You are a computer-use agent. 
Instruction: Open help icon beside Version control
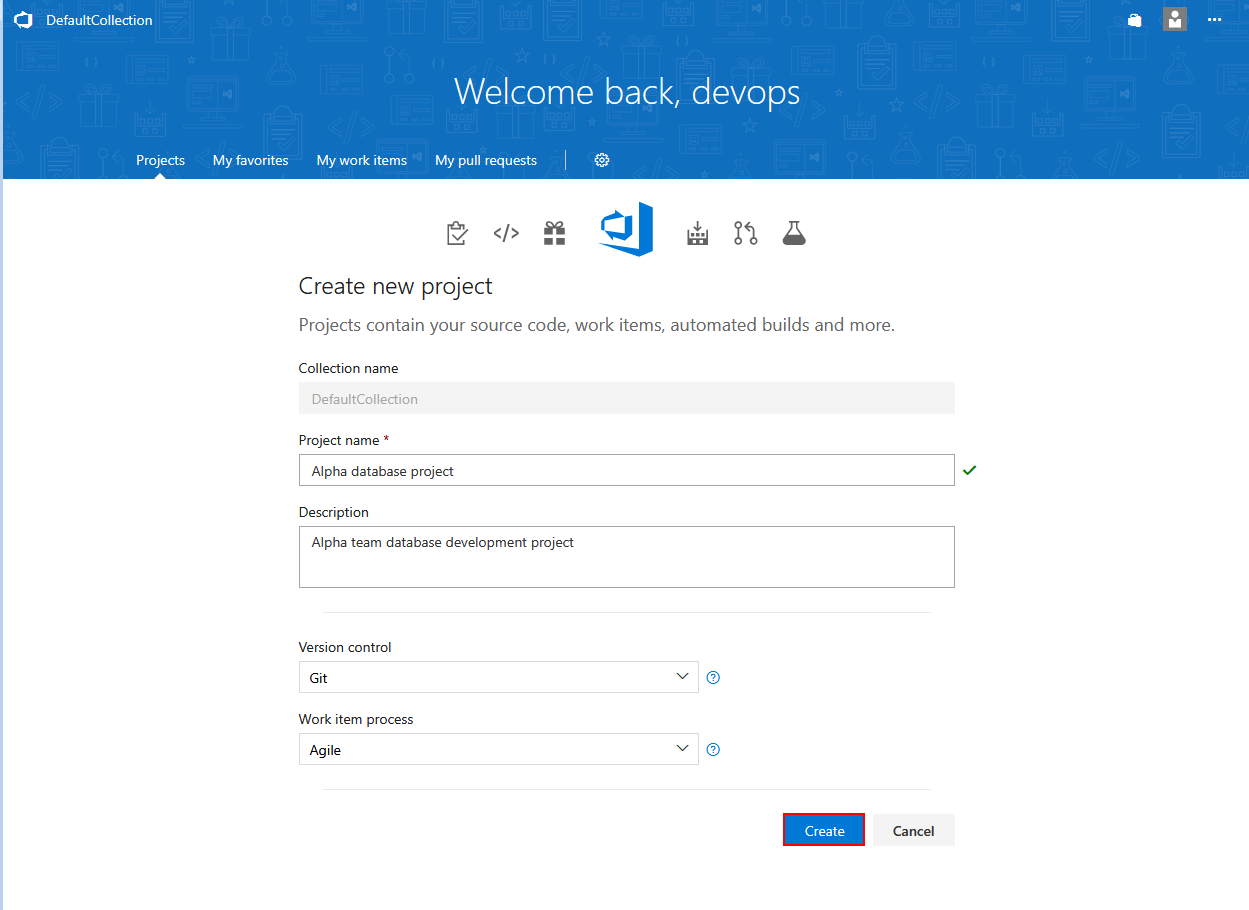point(713,677)
